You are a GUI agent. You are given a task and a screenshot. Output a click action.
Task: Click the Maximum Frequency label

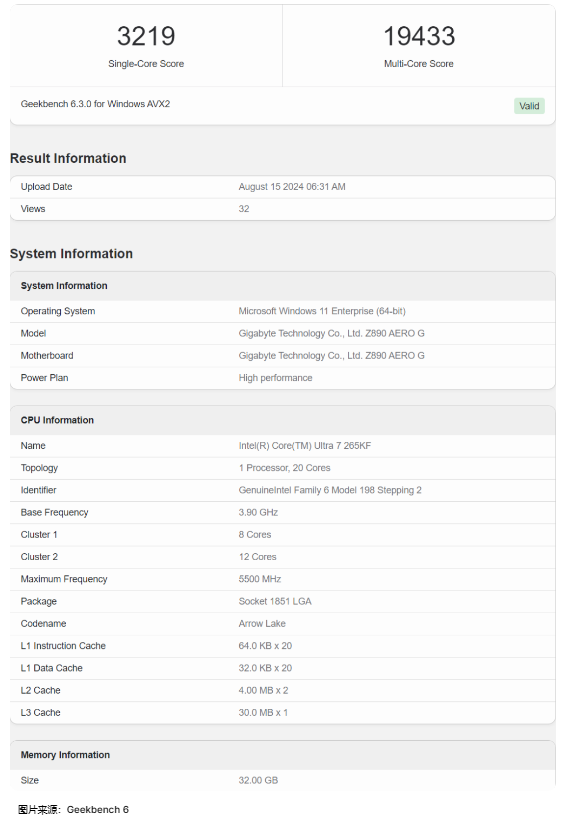64,579
